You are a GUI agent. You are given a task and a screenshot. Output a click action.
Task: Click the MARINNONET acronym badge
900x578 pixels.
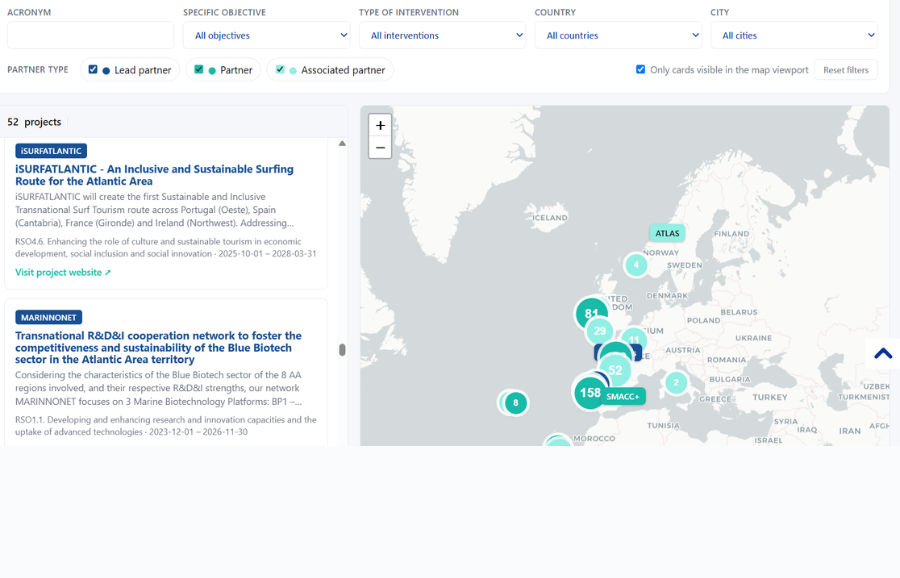[x=49, y=317]
